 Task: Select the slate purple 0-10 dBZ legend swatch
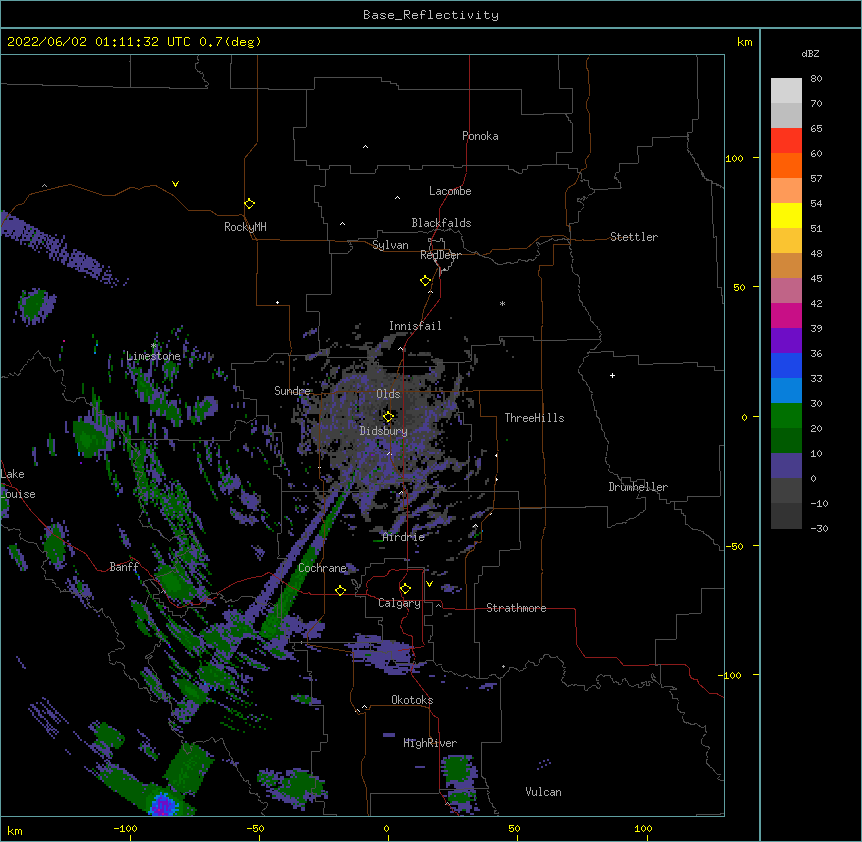(x=786, y=466)
